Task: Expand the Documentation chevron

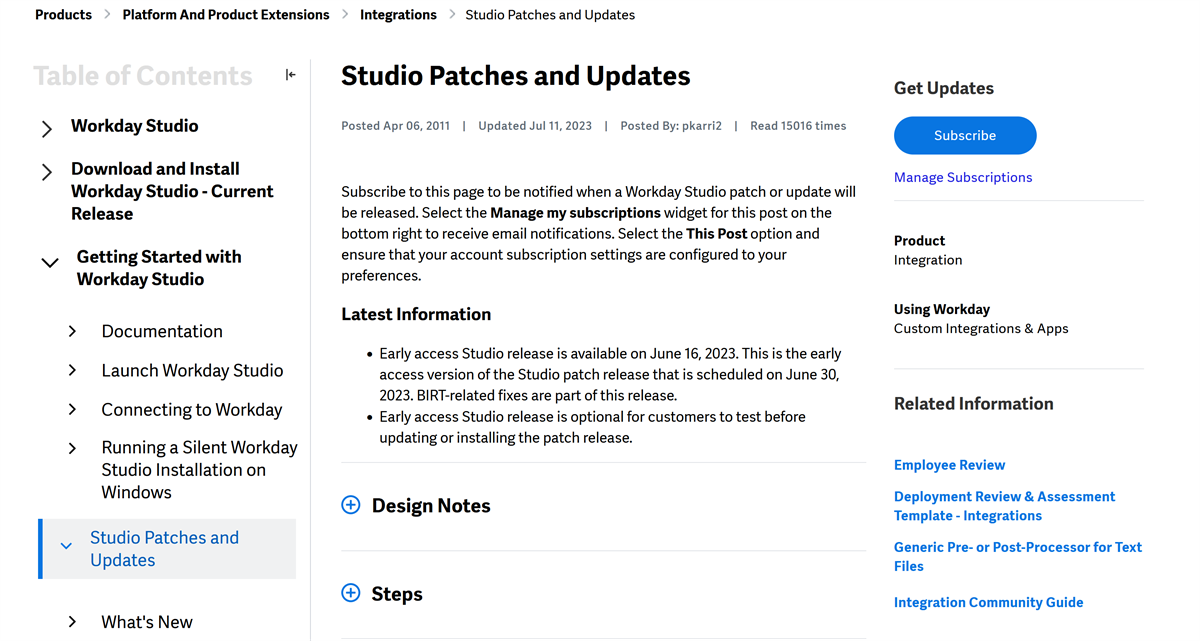Action: (x=72, y=331)
